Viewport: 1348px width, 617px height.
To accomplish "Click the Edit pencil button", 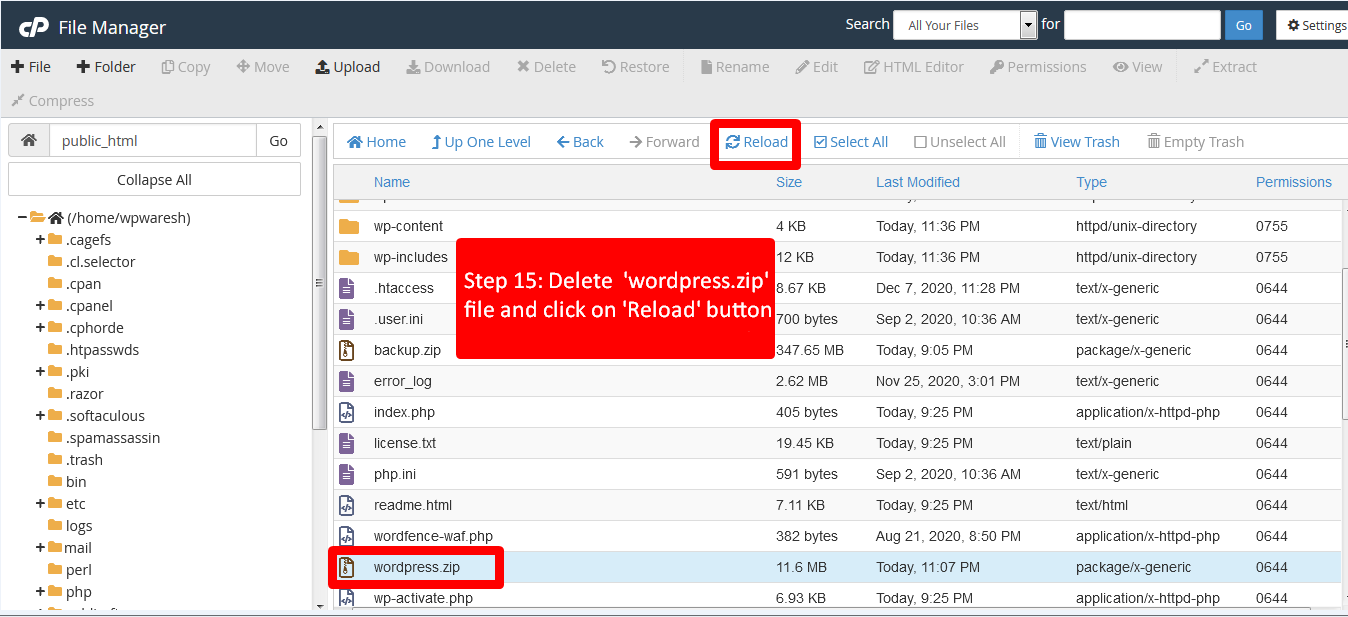I will 817,67.
